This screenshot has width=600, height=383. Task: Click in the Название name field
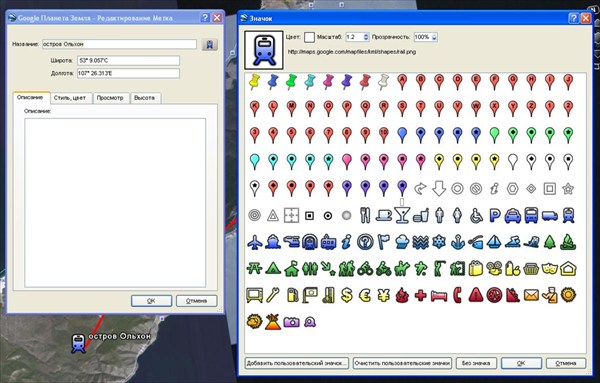click(119, 44)
